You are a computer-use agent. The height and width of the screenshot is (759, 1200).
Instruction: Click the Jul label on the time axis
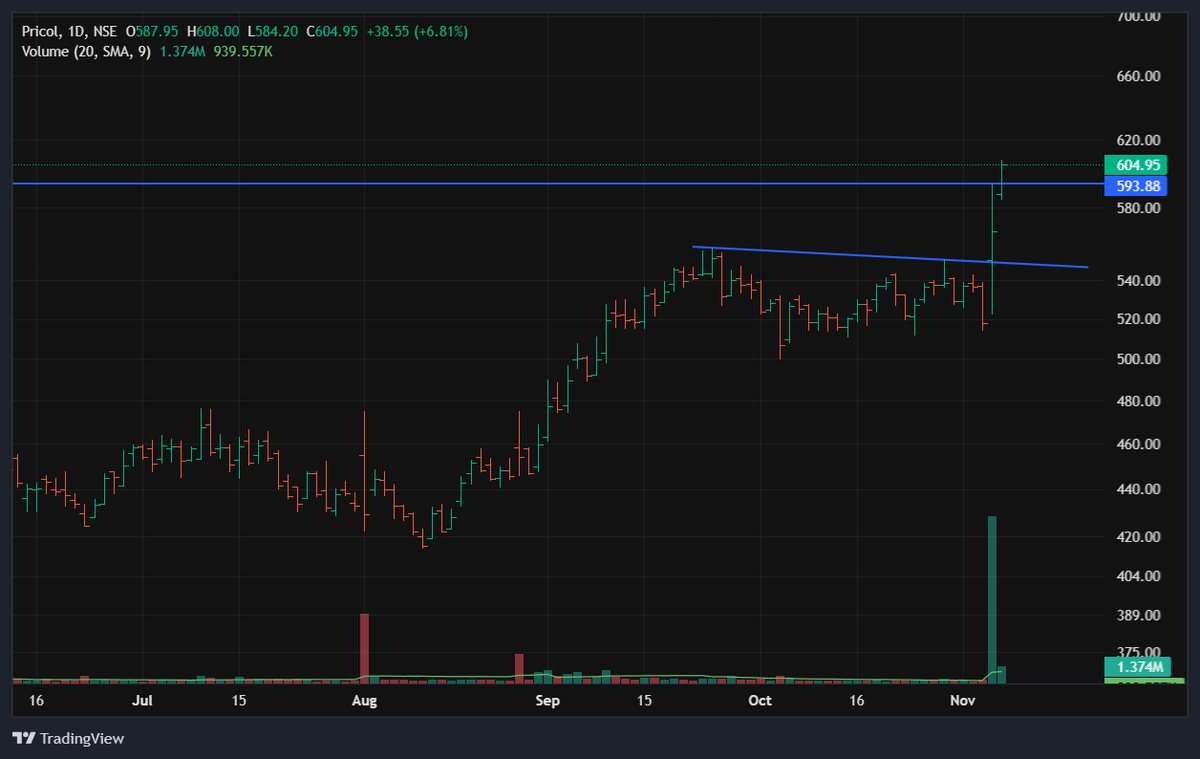click(143, 701)
